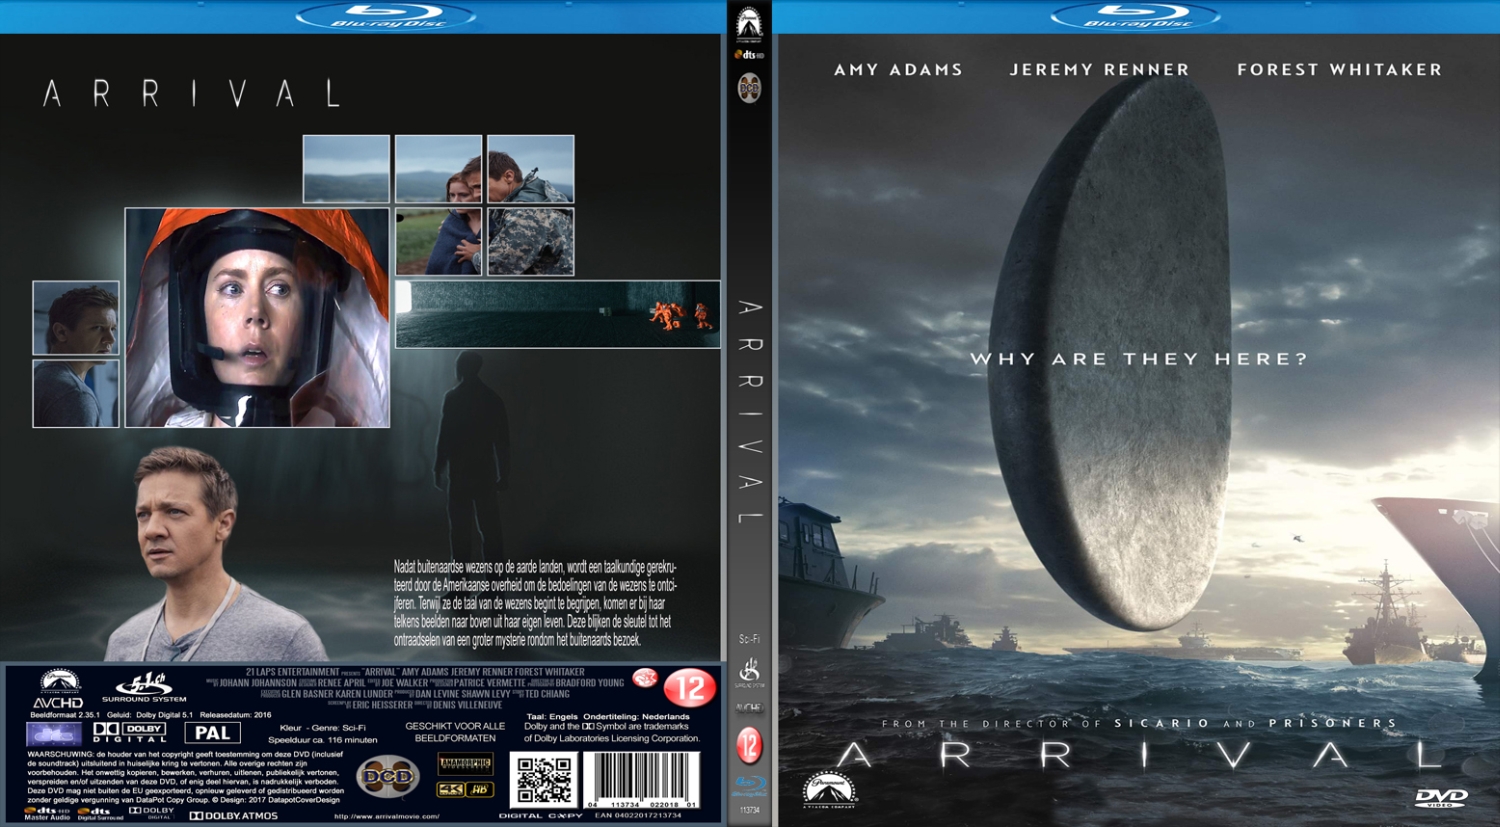This screenshot has width=1500, height=827.
Task: Open the Releasedatum: 2016 entry
Action: tap(236, 717)
